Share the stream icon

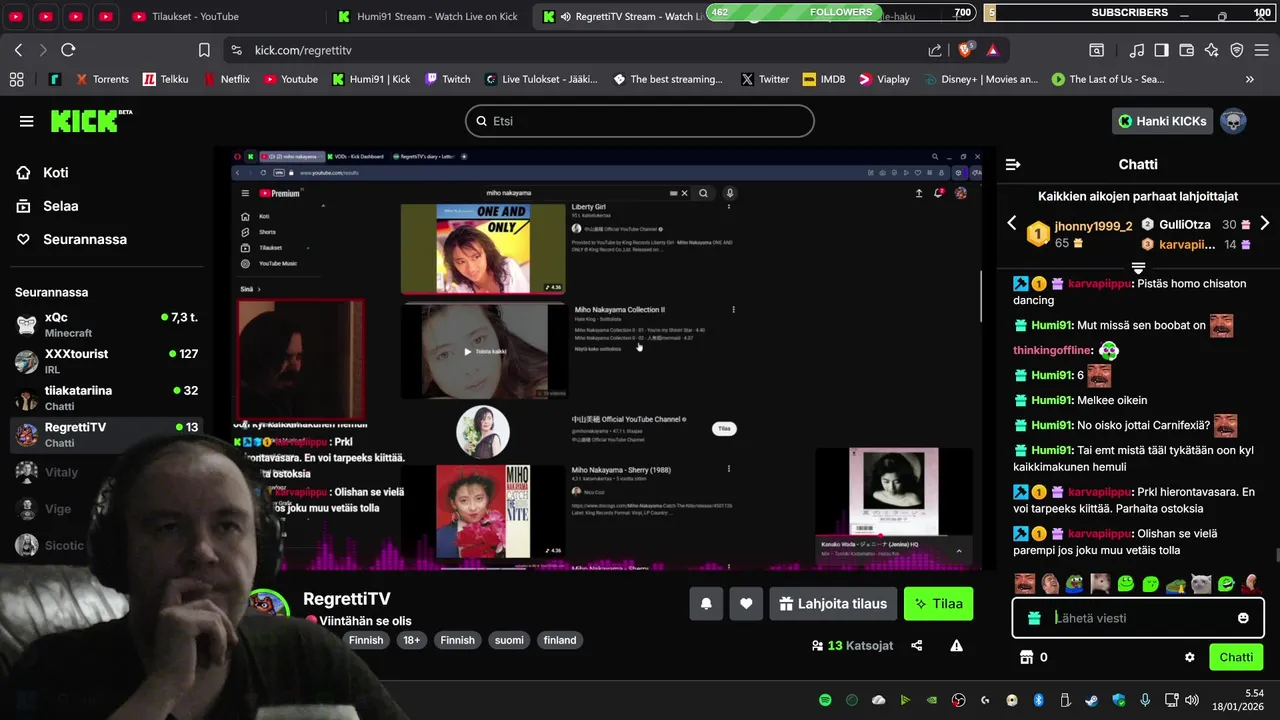(917, 646)
